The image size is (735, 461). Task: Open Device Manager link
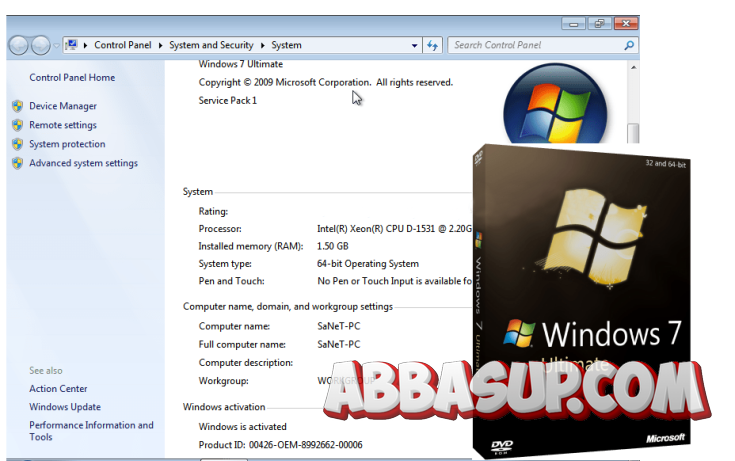point(63,106)
